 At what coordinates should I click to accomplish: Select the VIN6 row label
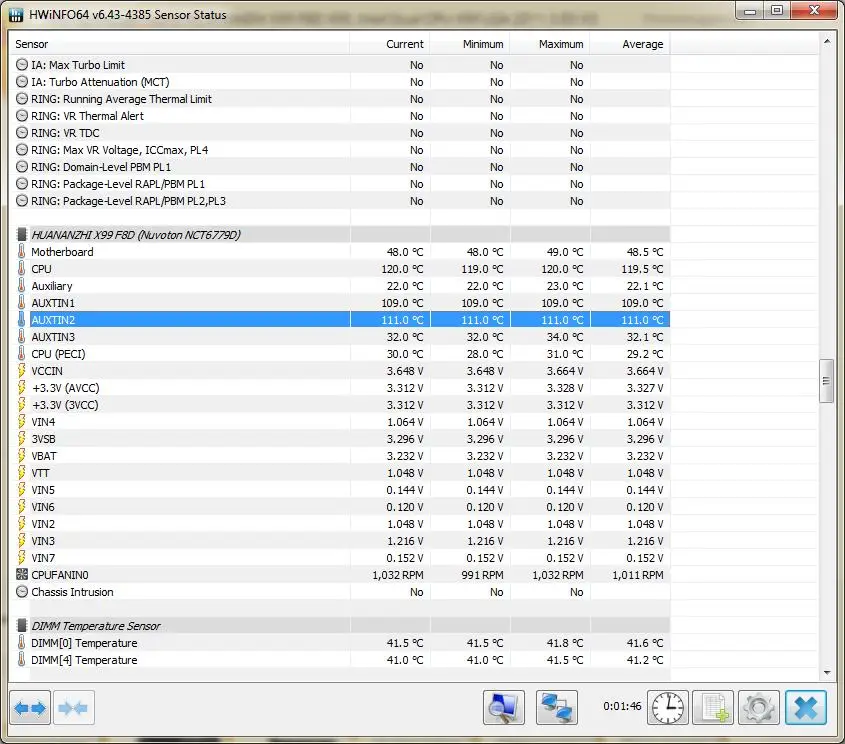[43, 506]
